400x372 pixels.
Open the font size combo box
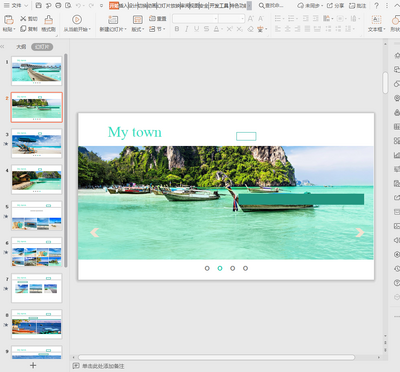click(232, 19)
